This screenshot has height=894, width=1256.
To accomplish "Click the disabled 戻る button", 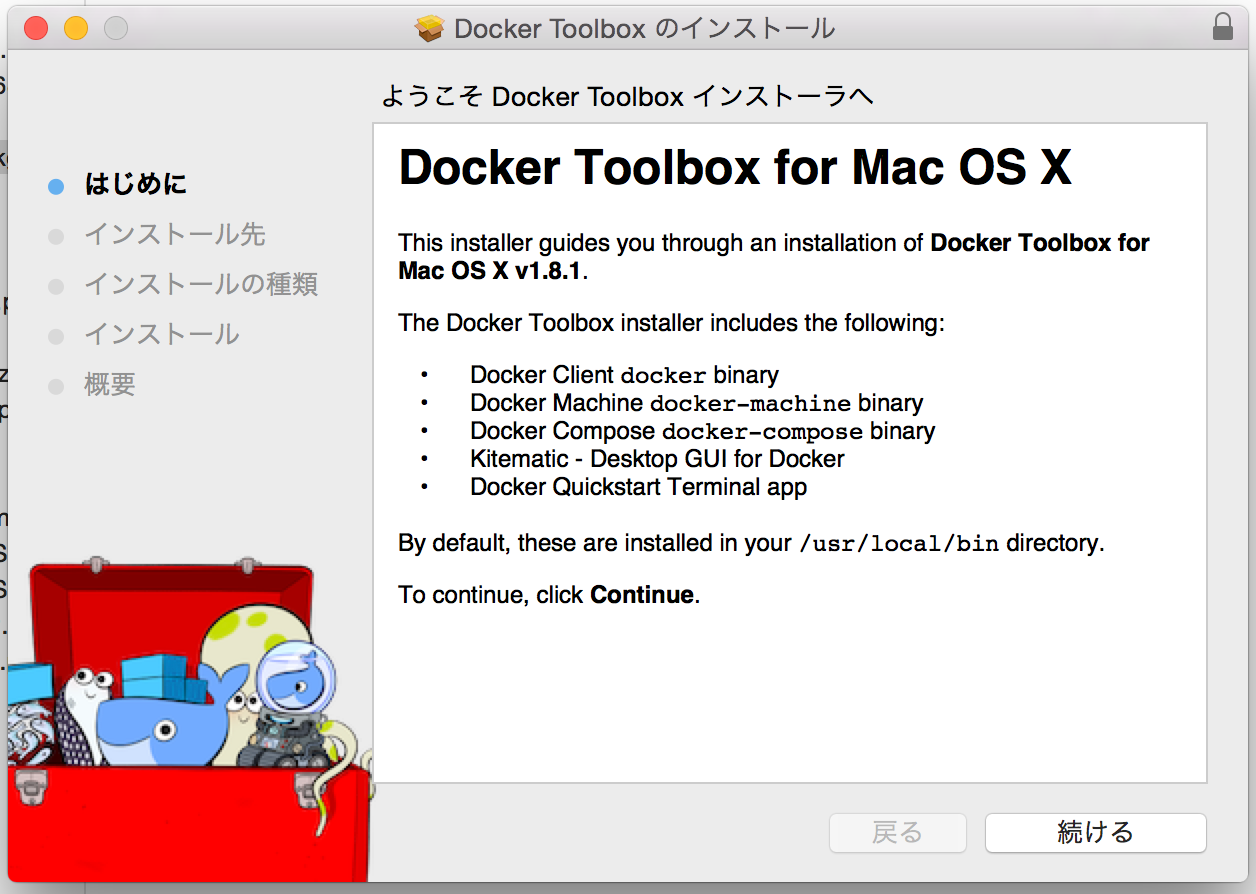I will coord(897,833).
